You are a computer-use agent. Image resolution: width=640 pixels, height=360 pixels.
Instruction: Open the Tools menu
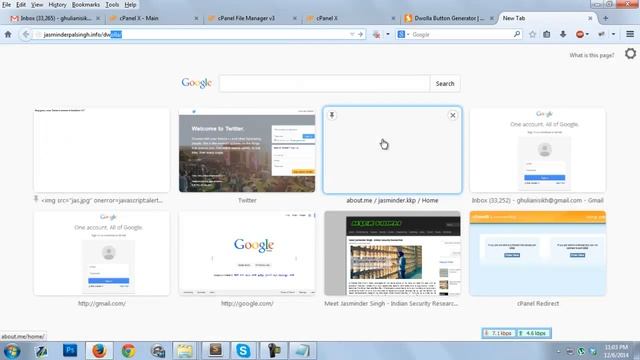(112, 5)
